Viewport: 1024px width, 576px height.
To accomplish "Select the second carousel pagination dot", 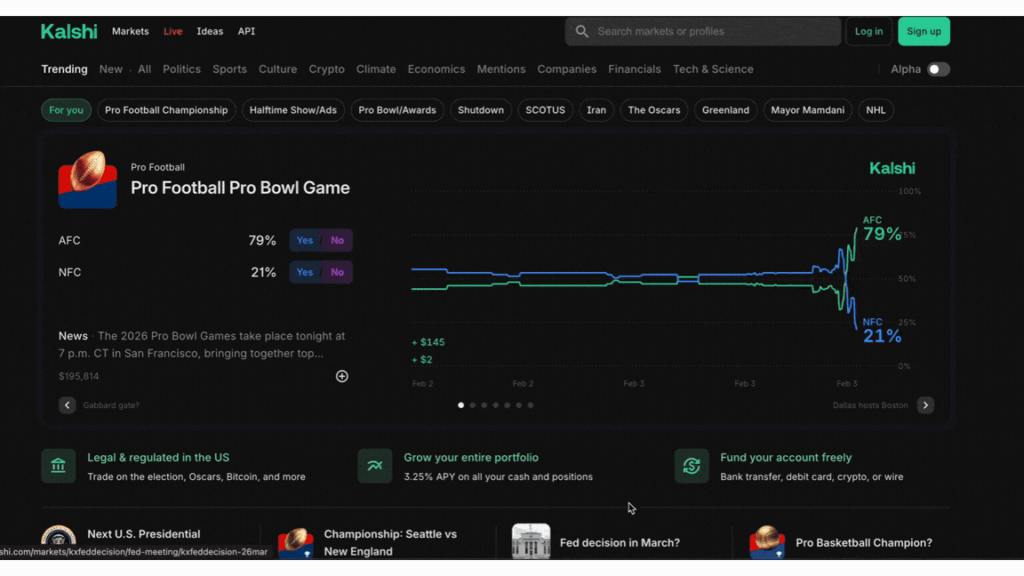I will [472, 405].
